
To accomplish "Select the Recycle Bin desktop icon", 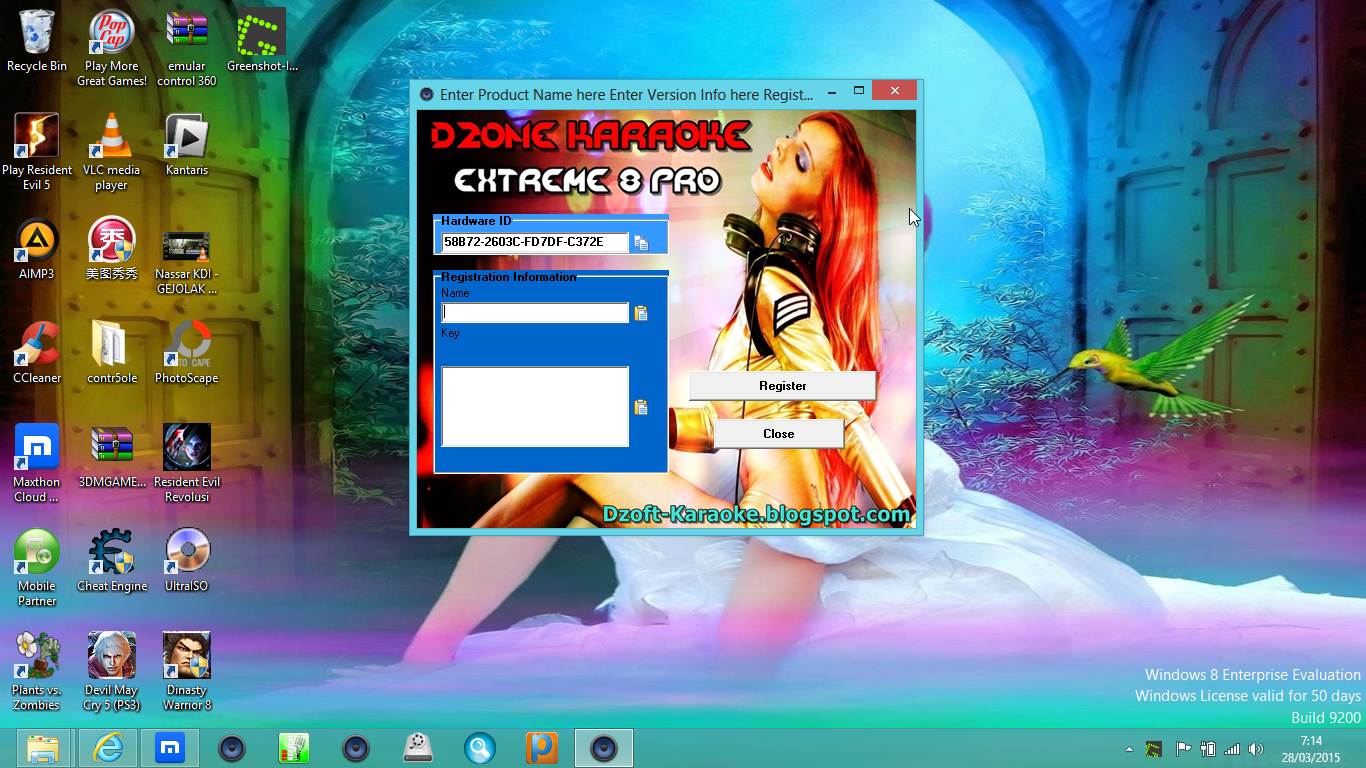I will (37, 41).
